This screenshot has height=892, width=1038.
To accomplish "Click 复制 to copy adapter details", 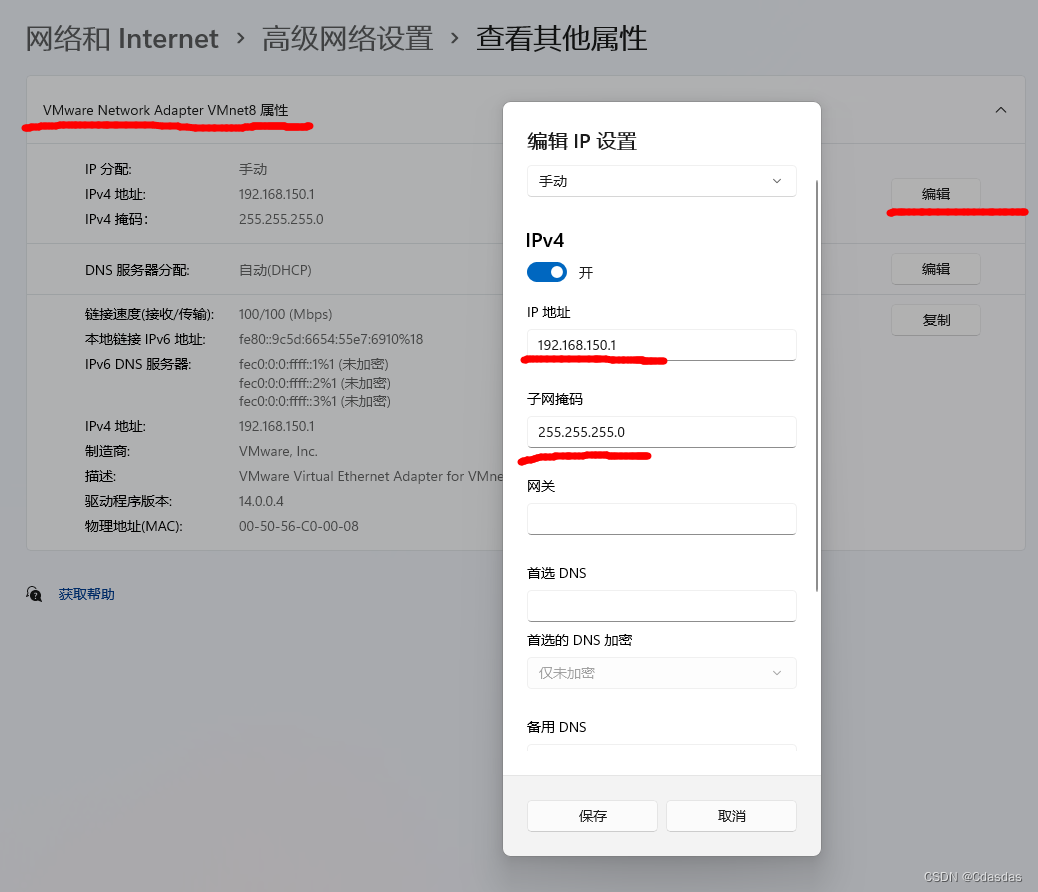I will [x=935, y=319].
